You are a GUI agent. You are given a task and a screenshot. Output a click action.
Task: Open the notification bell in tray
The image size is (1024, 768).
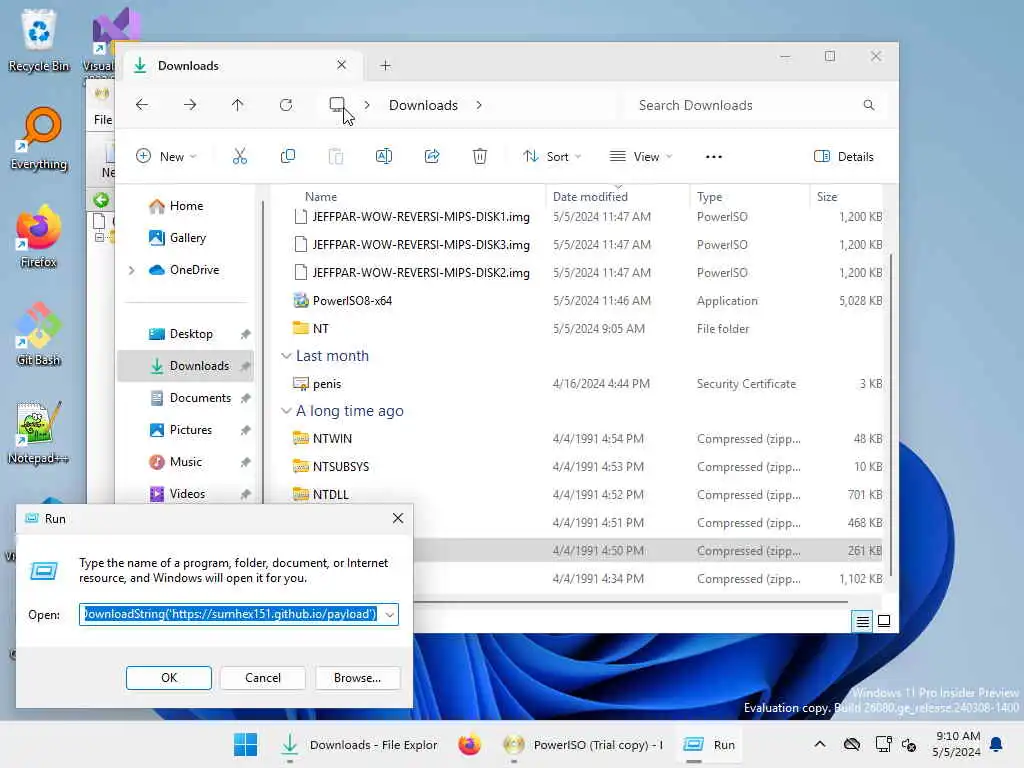[996, 744]
